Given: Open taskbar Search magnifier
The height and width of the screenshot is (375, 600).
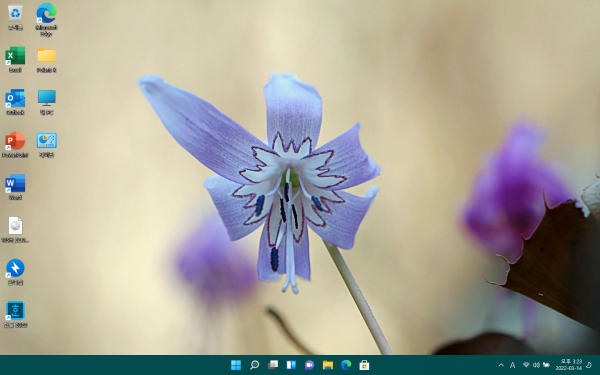Looking at the screenshot, I should pos(254,365).
